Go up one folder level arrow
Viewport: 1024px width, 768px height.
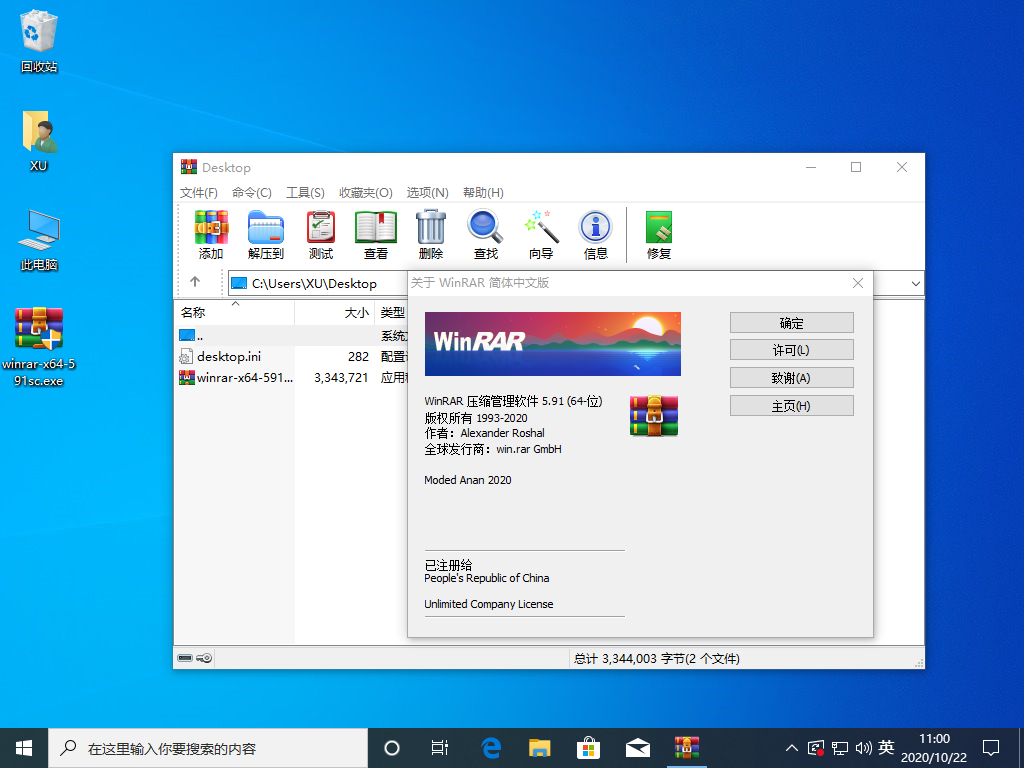(195, 283)
